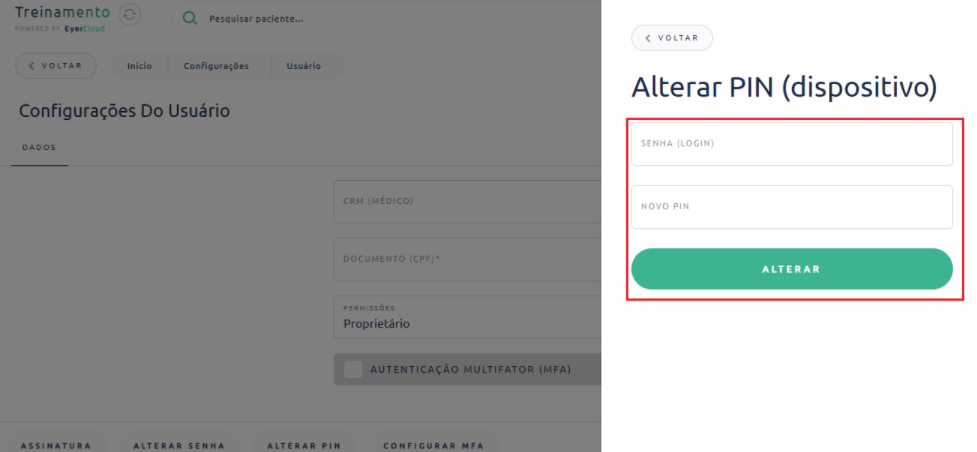The height and width of the screenshot is (452, 977).
Task: Click the Senha (Login) input field
Action: [791, 144]
